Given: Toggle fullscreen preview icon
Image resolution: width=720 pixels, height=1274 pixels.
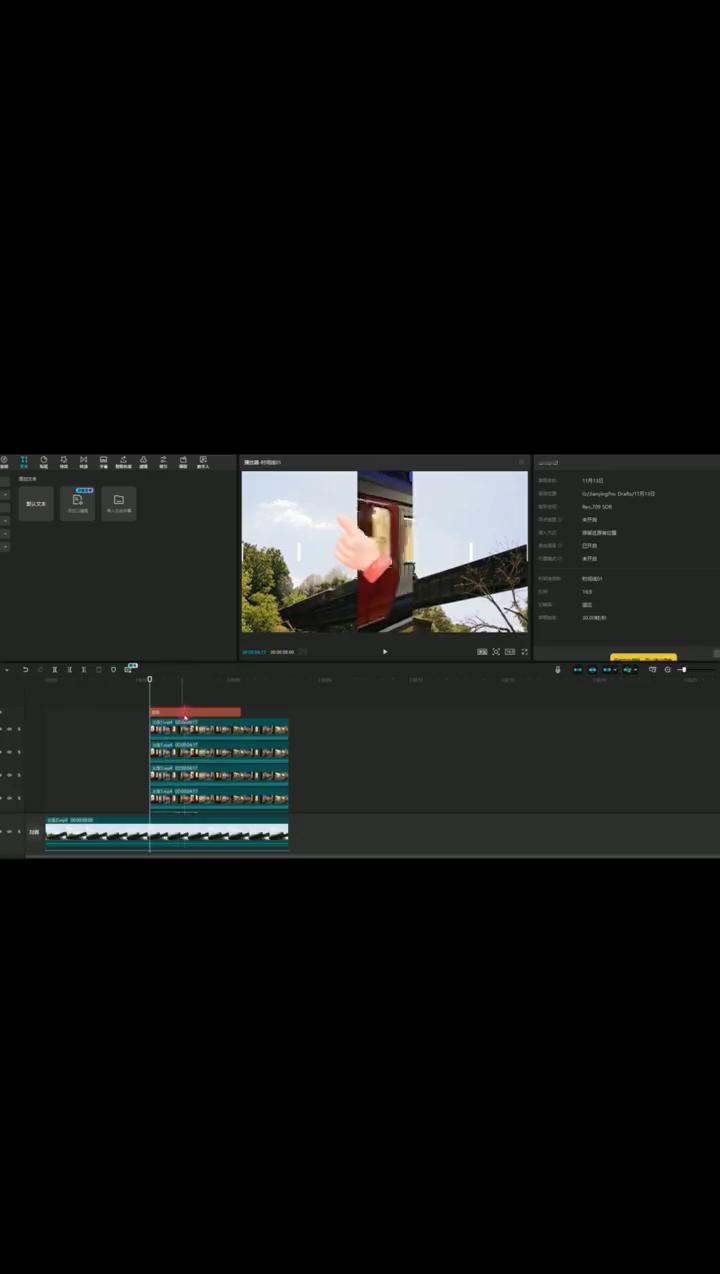Looking at the screenshot, I should [x=524, y=651].
